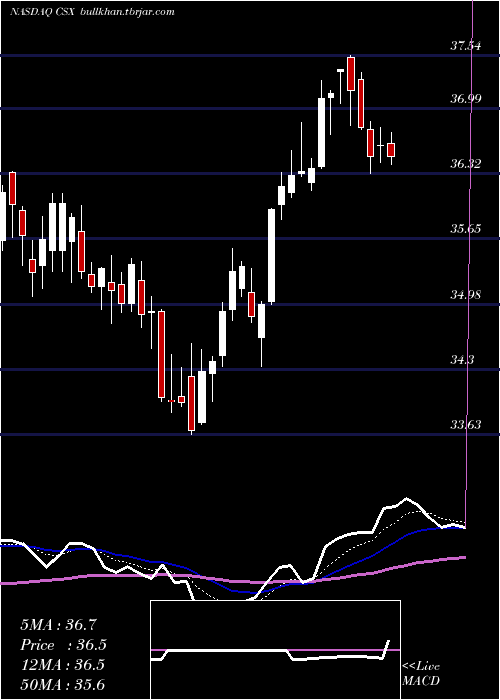500x700 pixels.
Task: Click the Price : 36.5 value
Action: coord(64,645)
